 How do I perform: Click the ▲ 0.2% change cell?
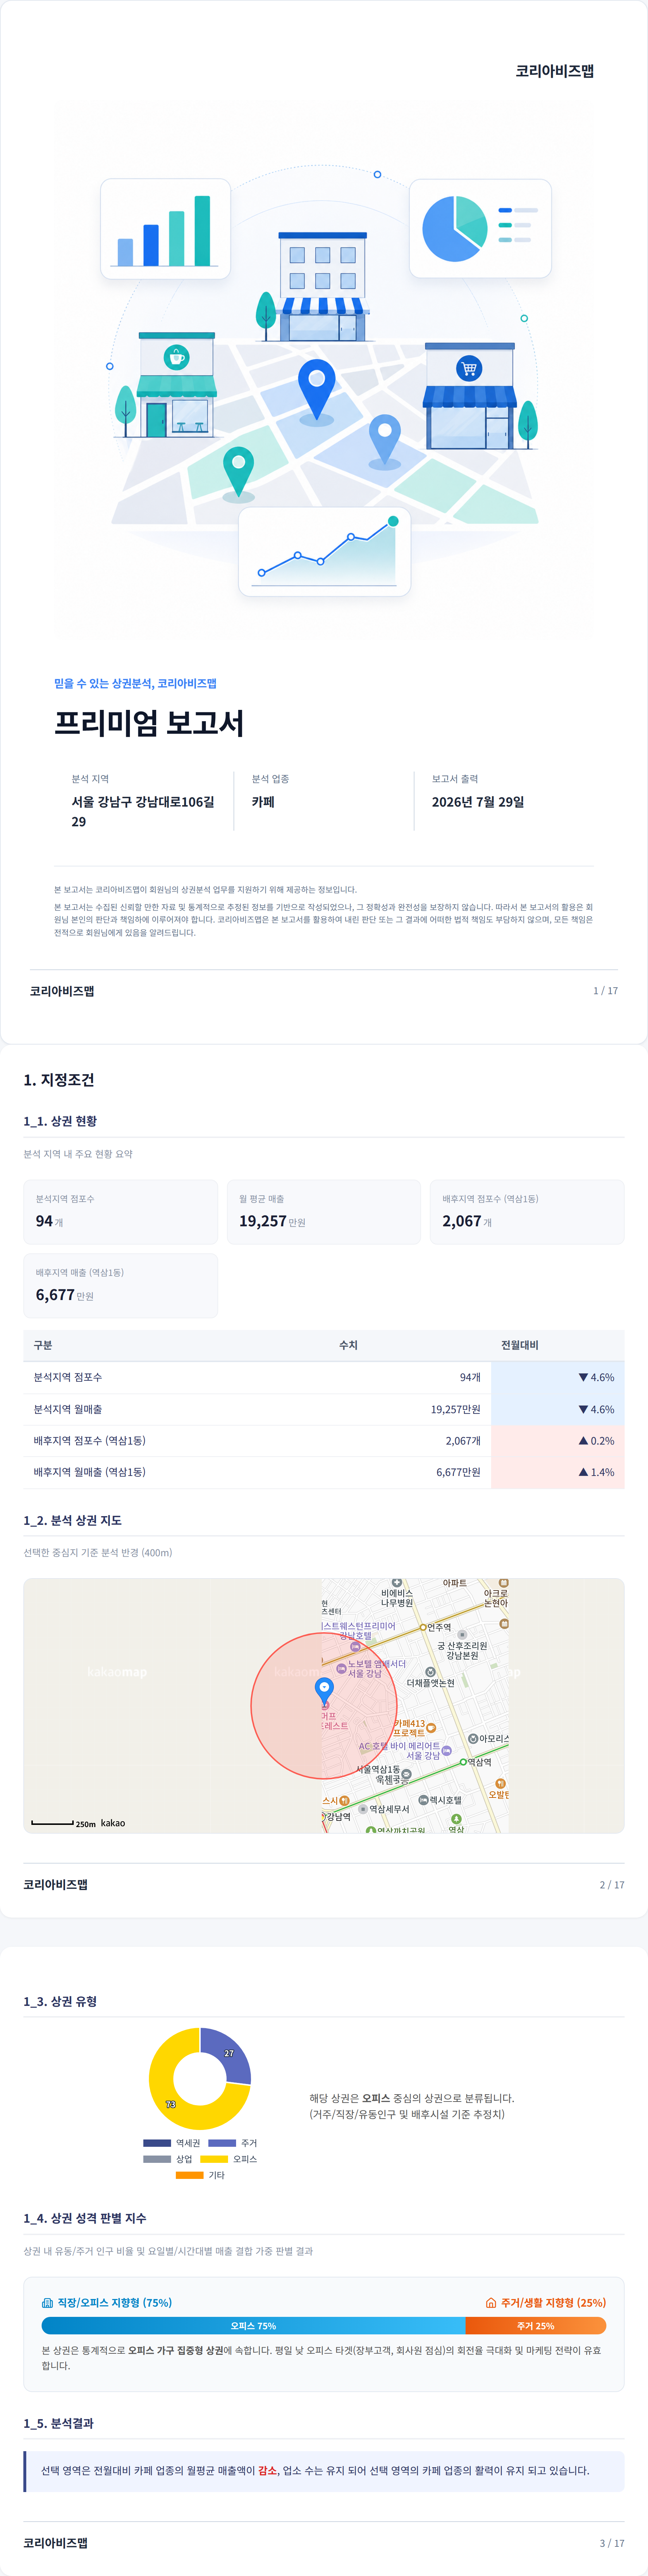click(557, 1441)
